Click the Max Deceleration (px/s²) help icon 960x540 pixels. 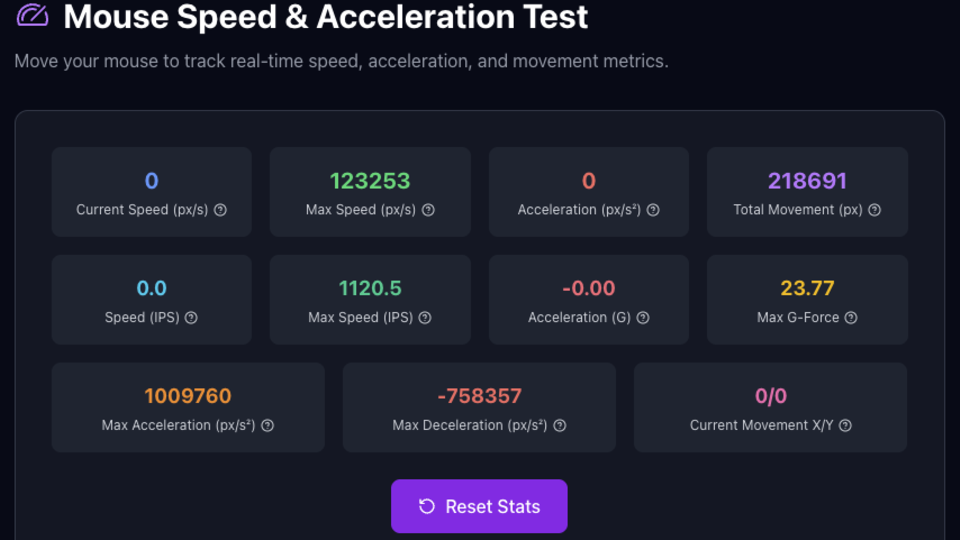[560, 425]
